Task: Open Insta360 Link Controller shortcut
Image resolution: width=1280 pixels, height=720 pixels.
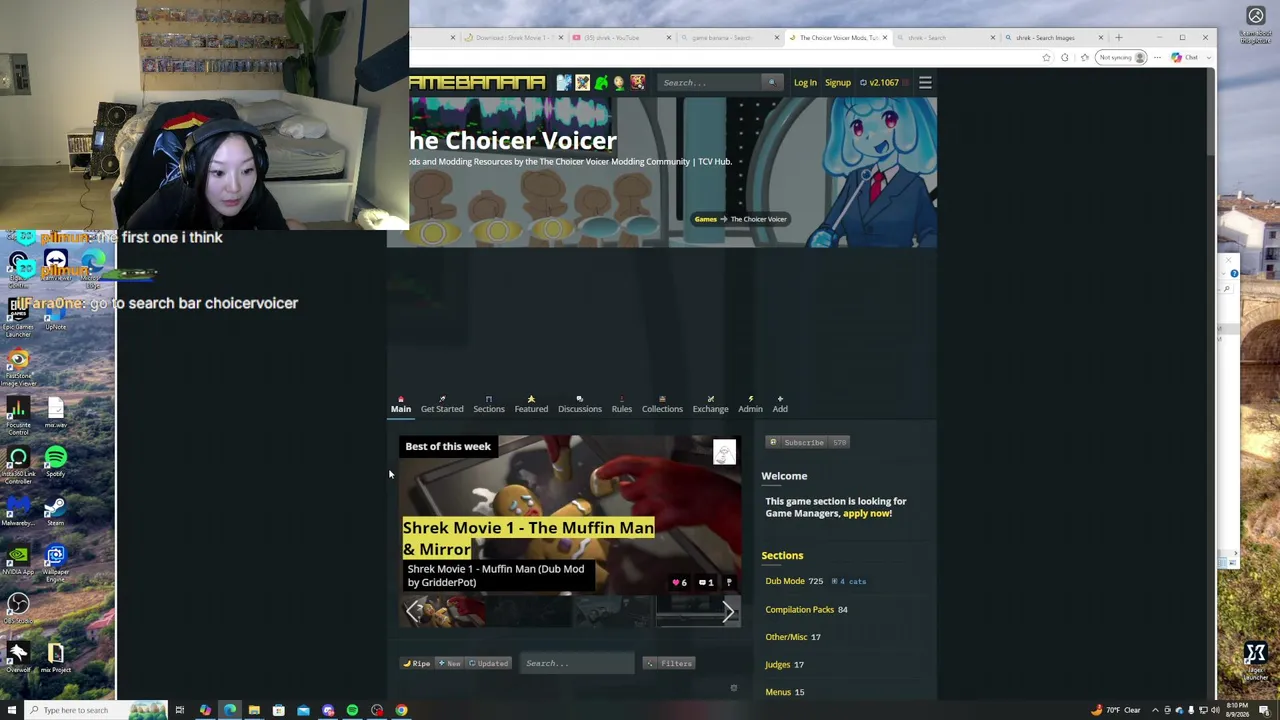Action: click(18, 465)
